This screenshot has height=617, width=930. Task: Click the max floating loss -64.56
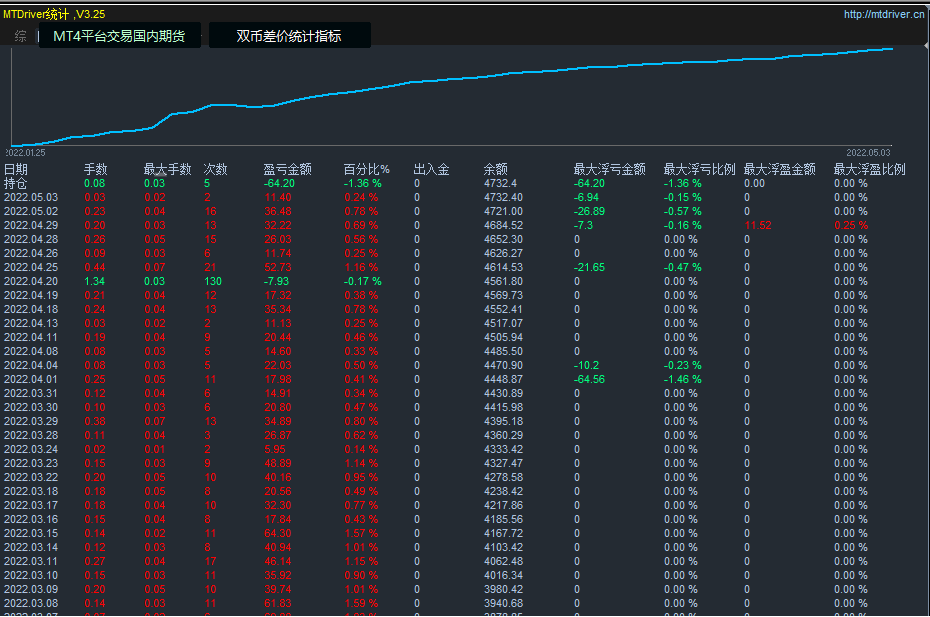pos(590,379)
